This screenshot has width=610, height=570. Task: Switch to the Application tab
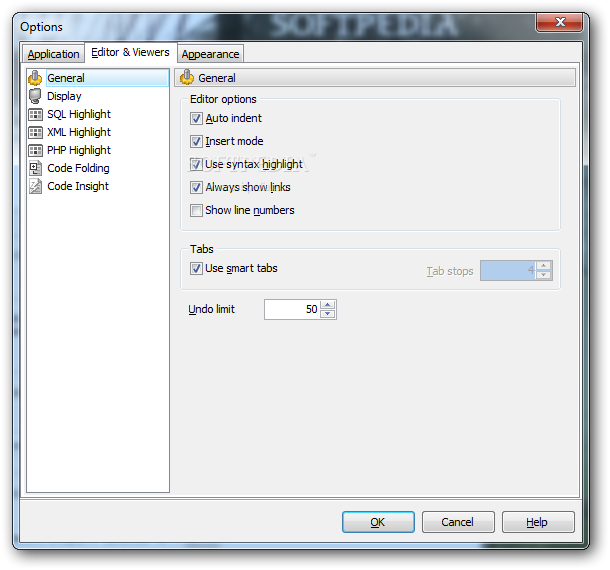pos(53,54)
